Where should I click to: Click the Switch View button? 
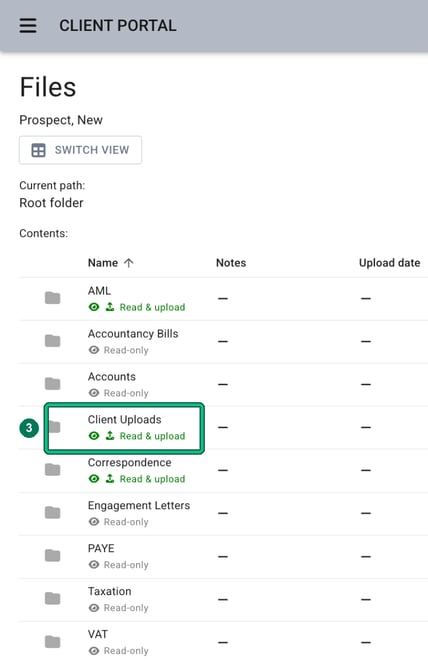pyautogui.click(x=80, y=150)
